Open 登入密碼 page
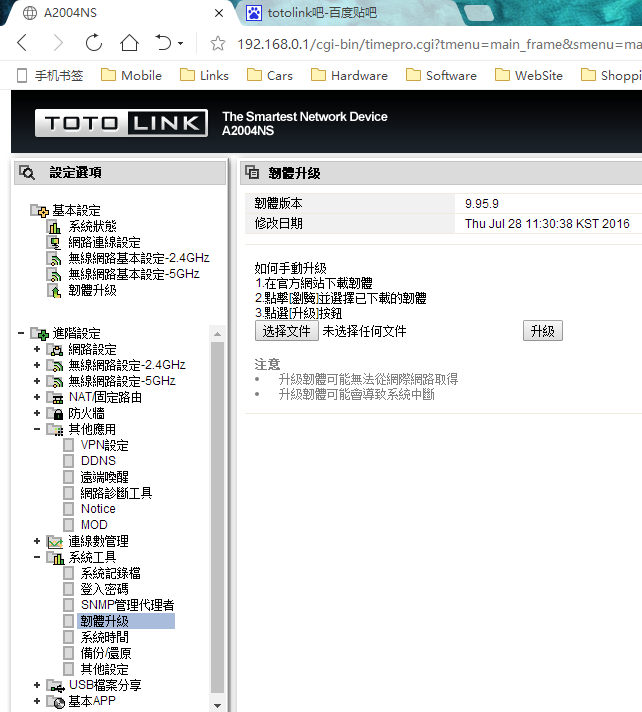642x712 pixels. pyautogui.click(x=105, y=589)
